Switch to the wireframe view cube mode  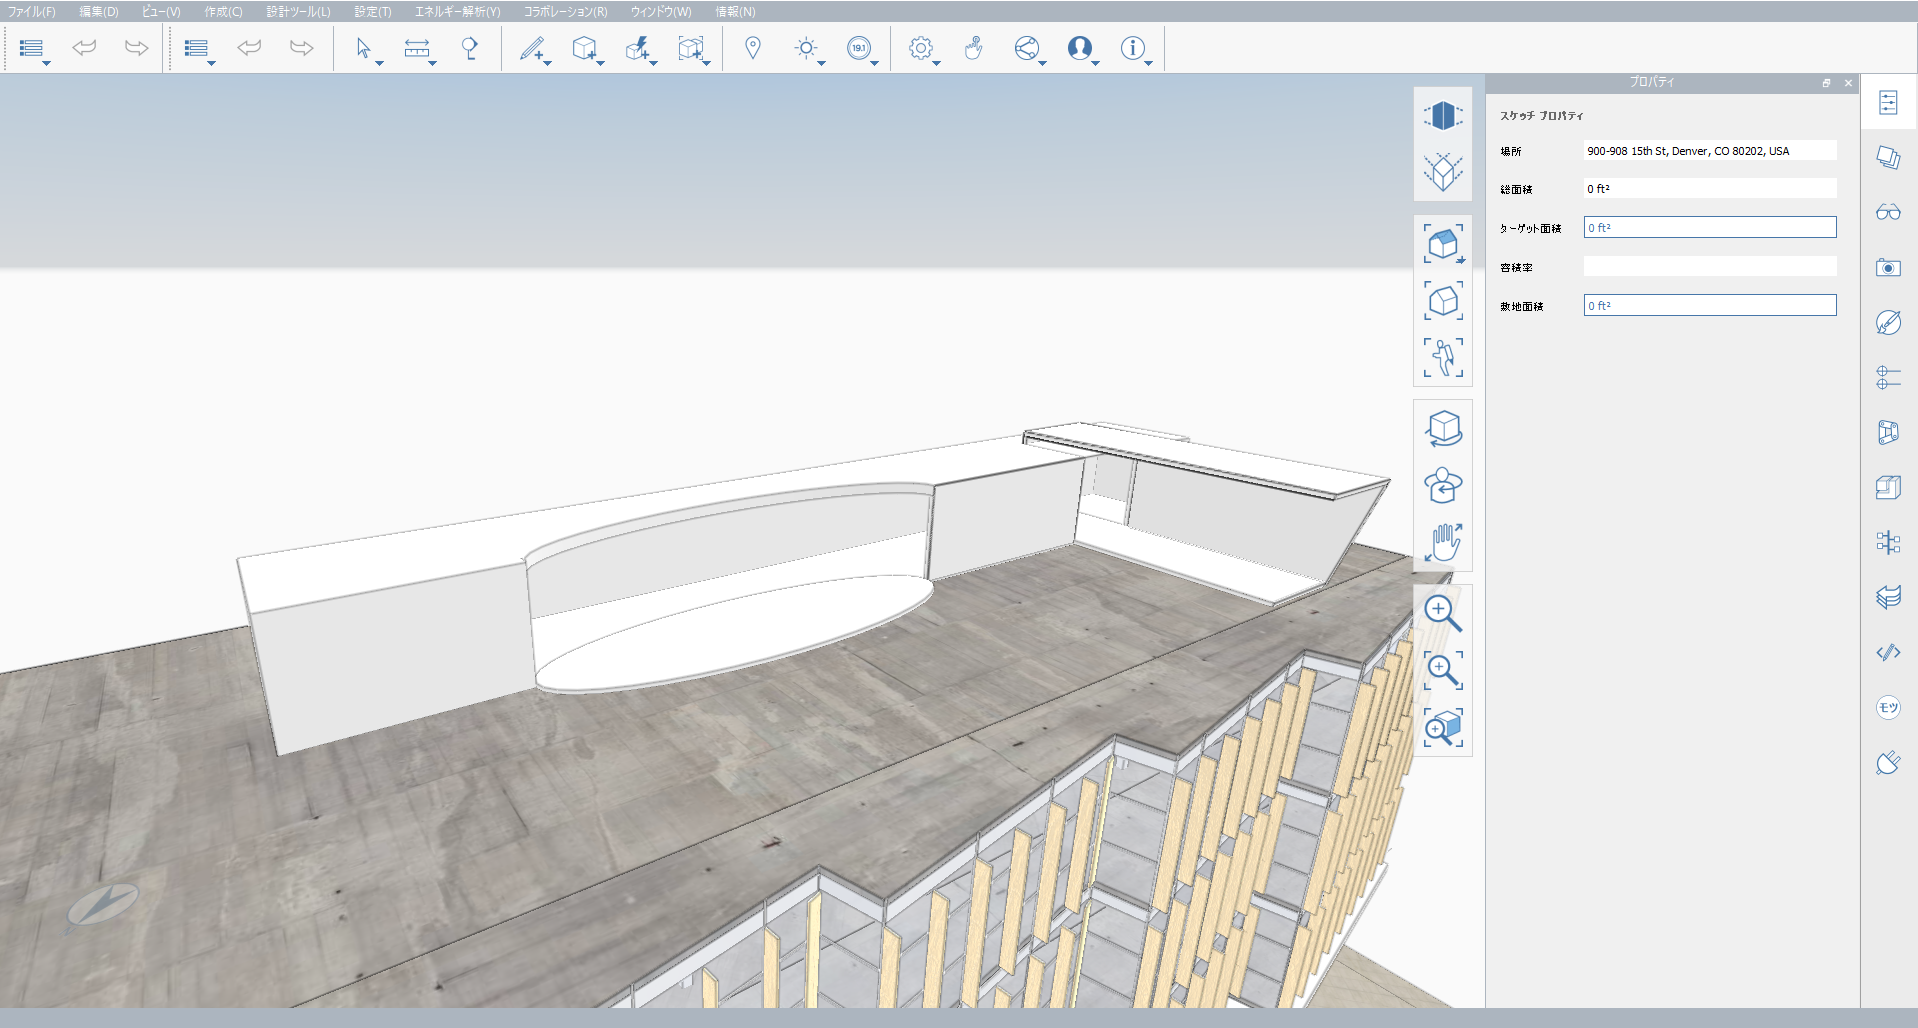(x=1443, y=170)
